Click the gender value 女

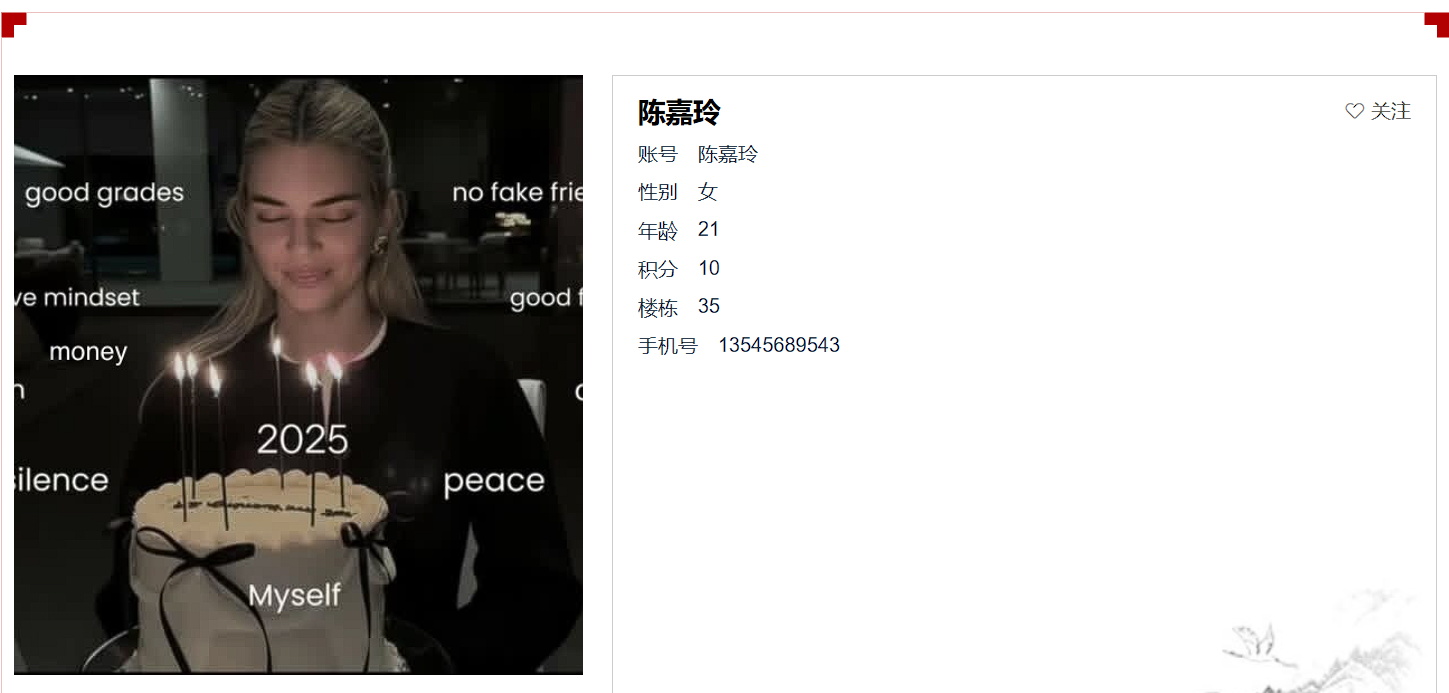[708, 192]
